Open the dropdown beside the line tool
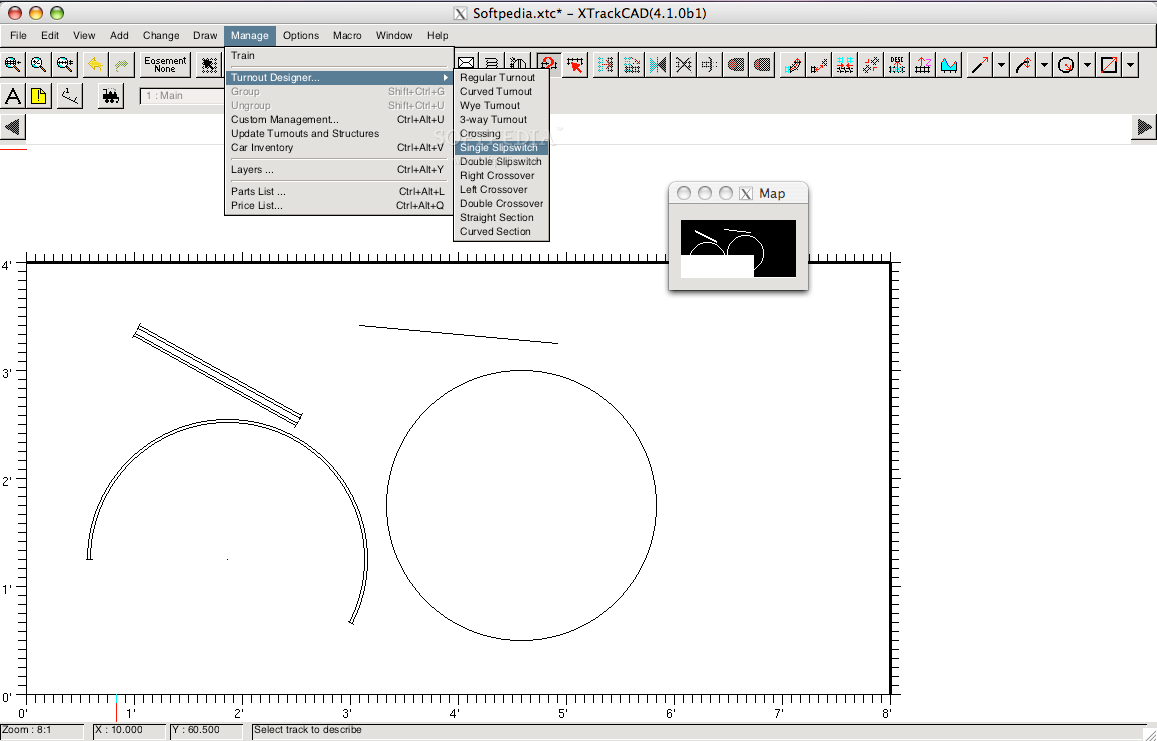Image resolution: width=1157 pixels, height=741 pixels. [x=1001, y=65]
